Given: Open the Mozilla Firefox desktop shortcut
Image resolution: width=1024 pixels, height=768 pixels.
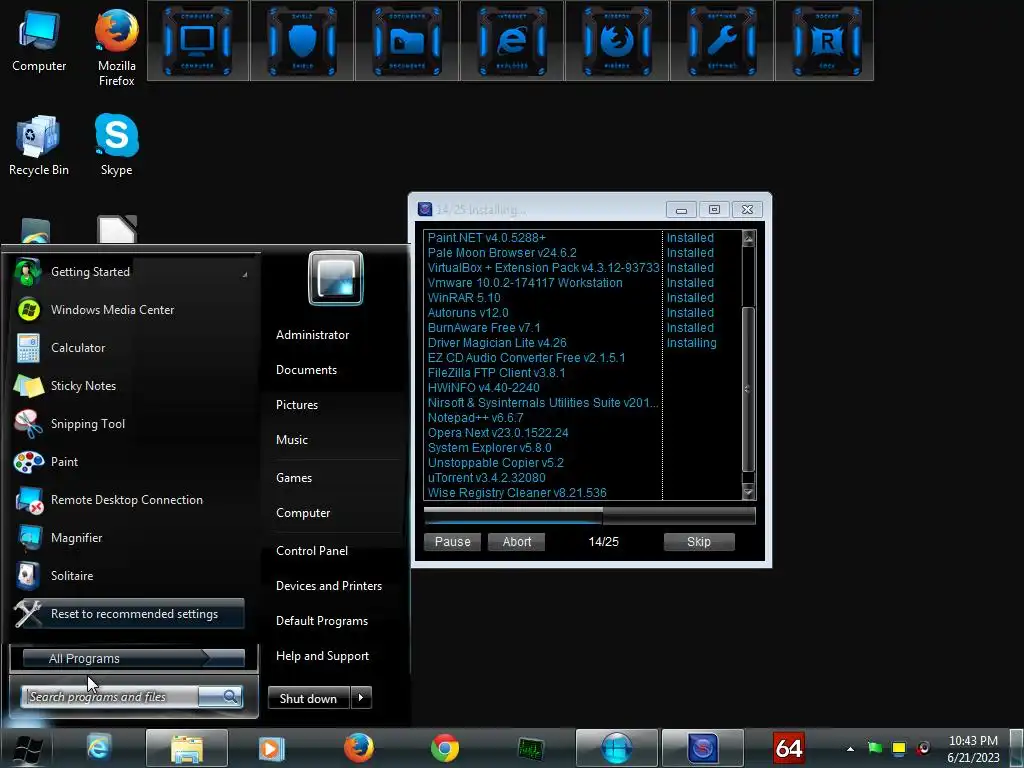Looking at the screenshot, I should (116, 47).
